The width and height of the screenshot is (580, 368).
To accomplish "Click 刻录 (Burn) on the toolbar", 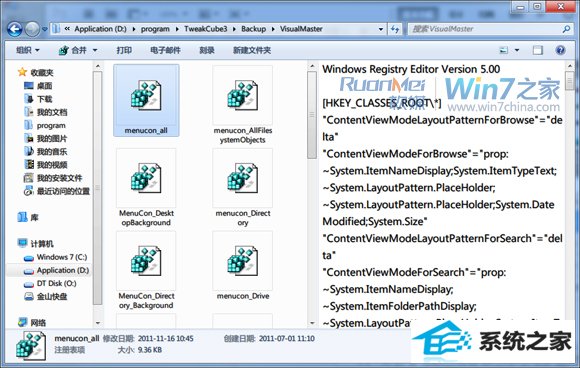I will 207,50.
